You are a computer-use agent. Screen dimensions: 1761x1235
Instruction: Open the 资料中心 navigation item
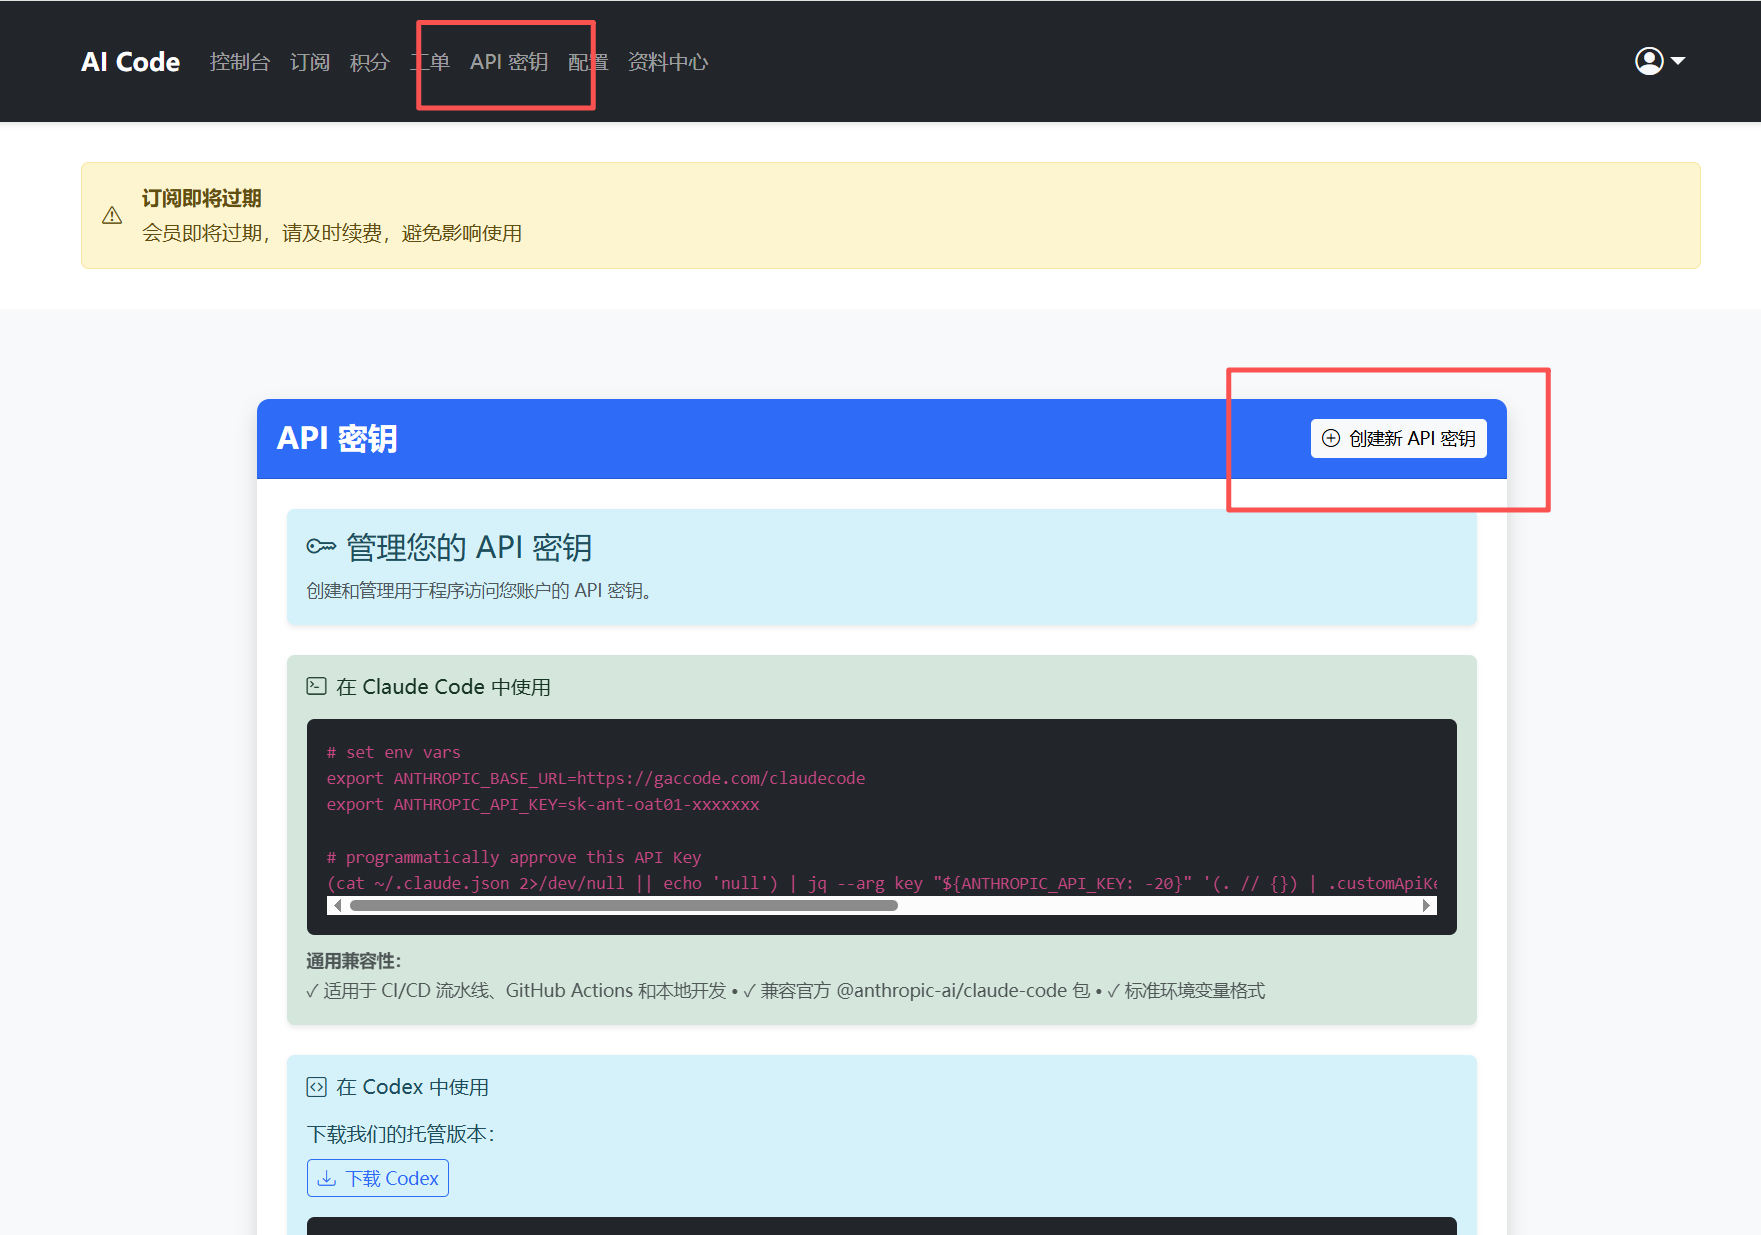pyautogui.click(x=668, y=62)
